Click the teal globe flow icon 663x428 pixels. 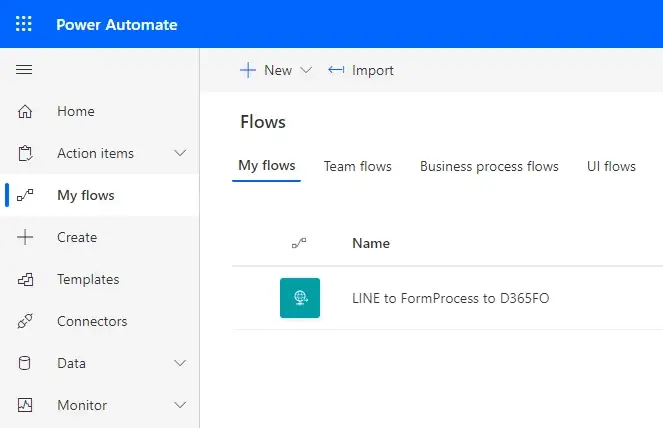tap(300, 298)
